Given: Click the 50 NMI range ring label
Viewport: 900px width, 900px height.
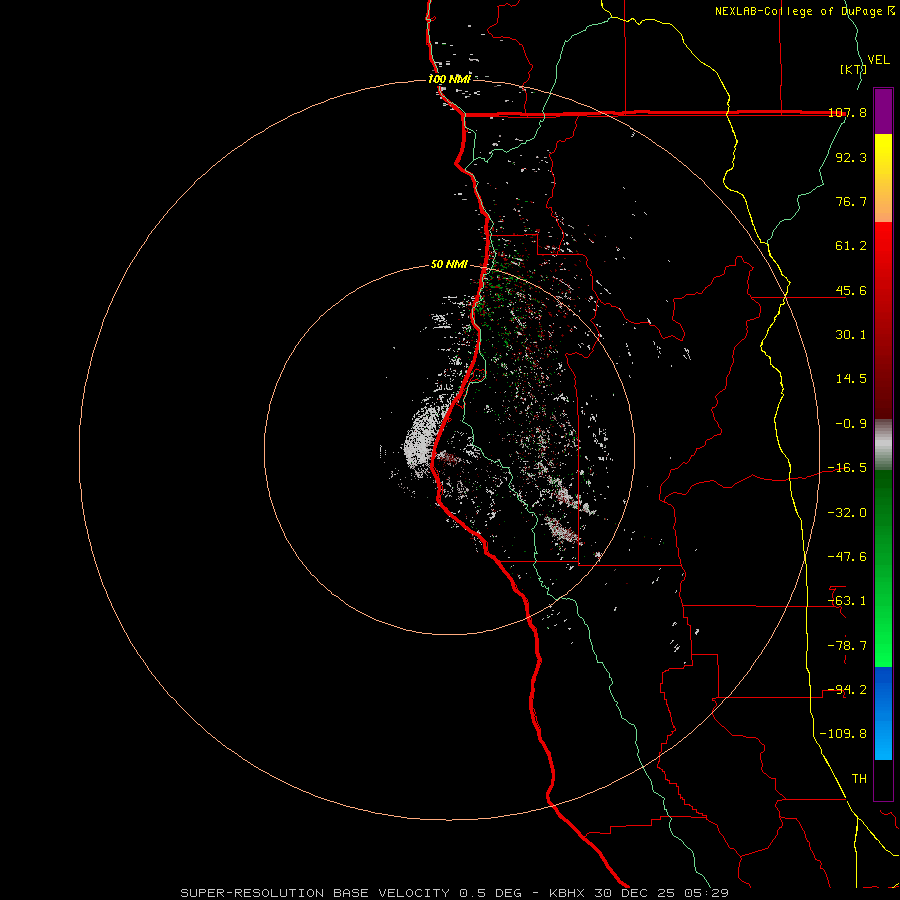Looking at the screenshot, I should [x=449, y=265].
